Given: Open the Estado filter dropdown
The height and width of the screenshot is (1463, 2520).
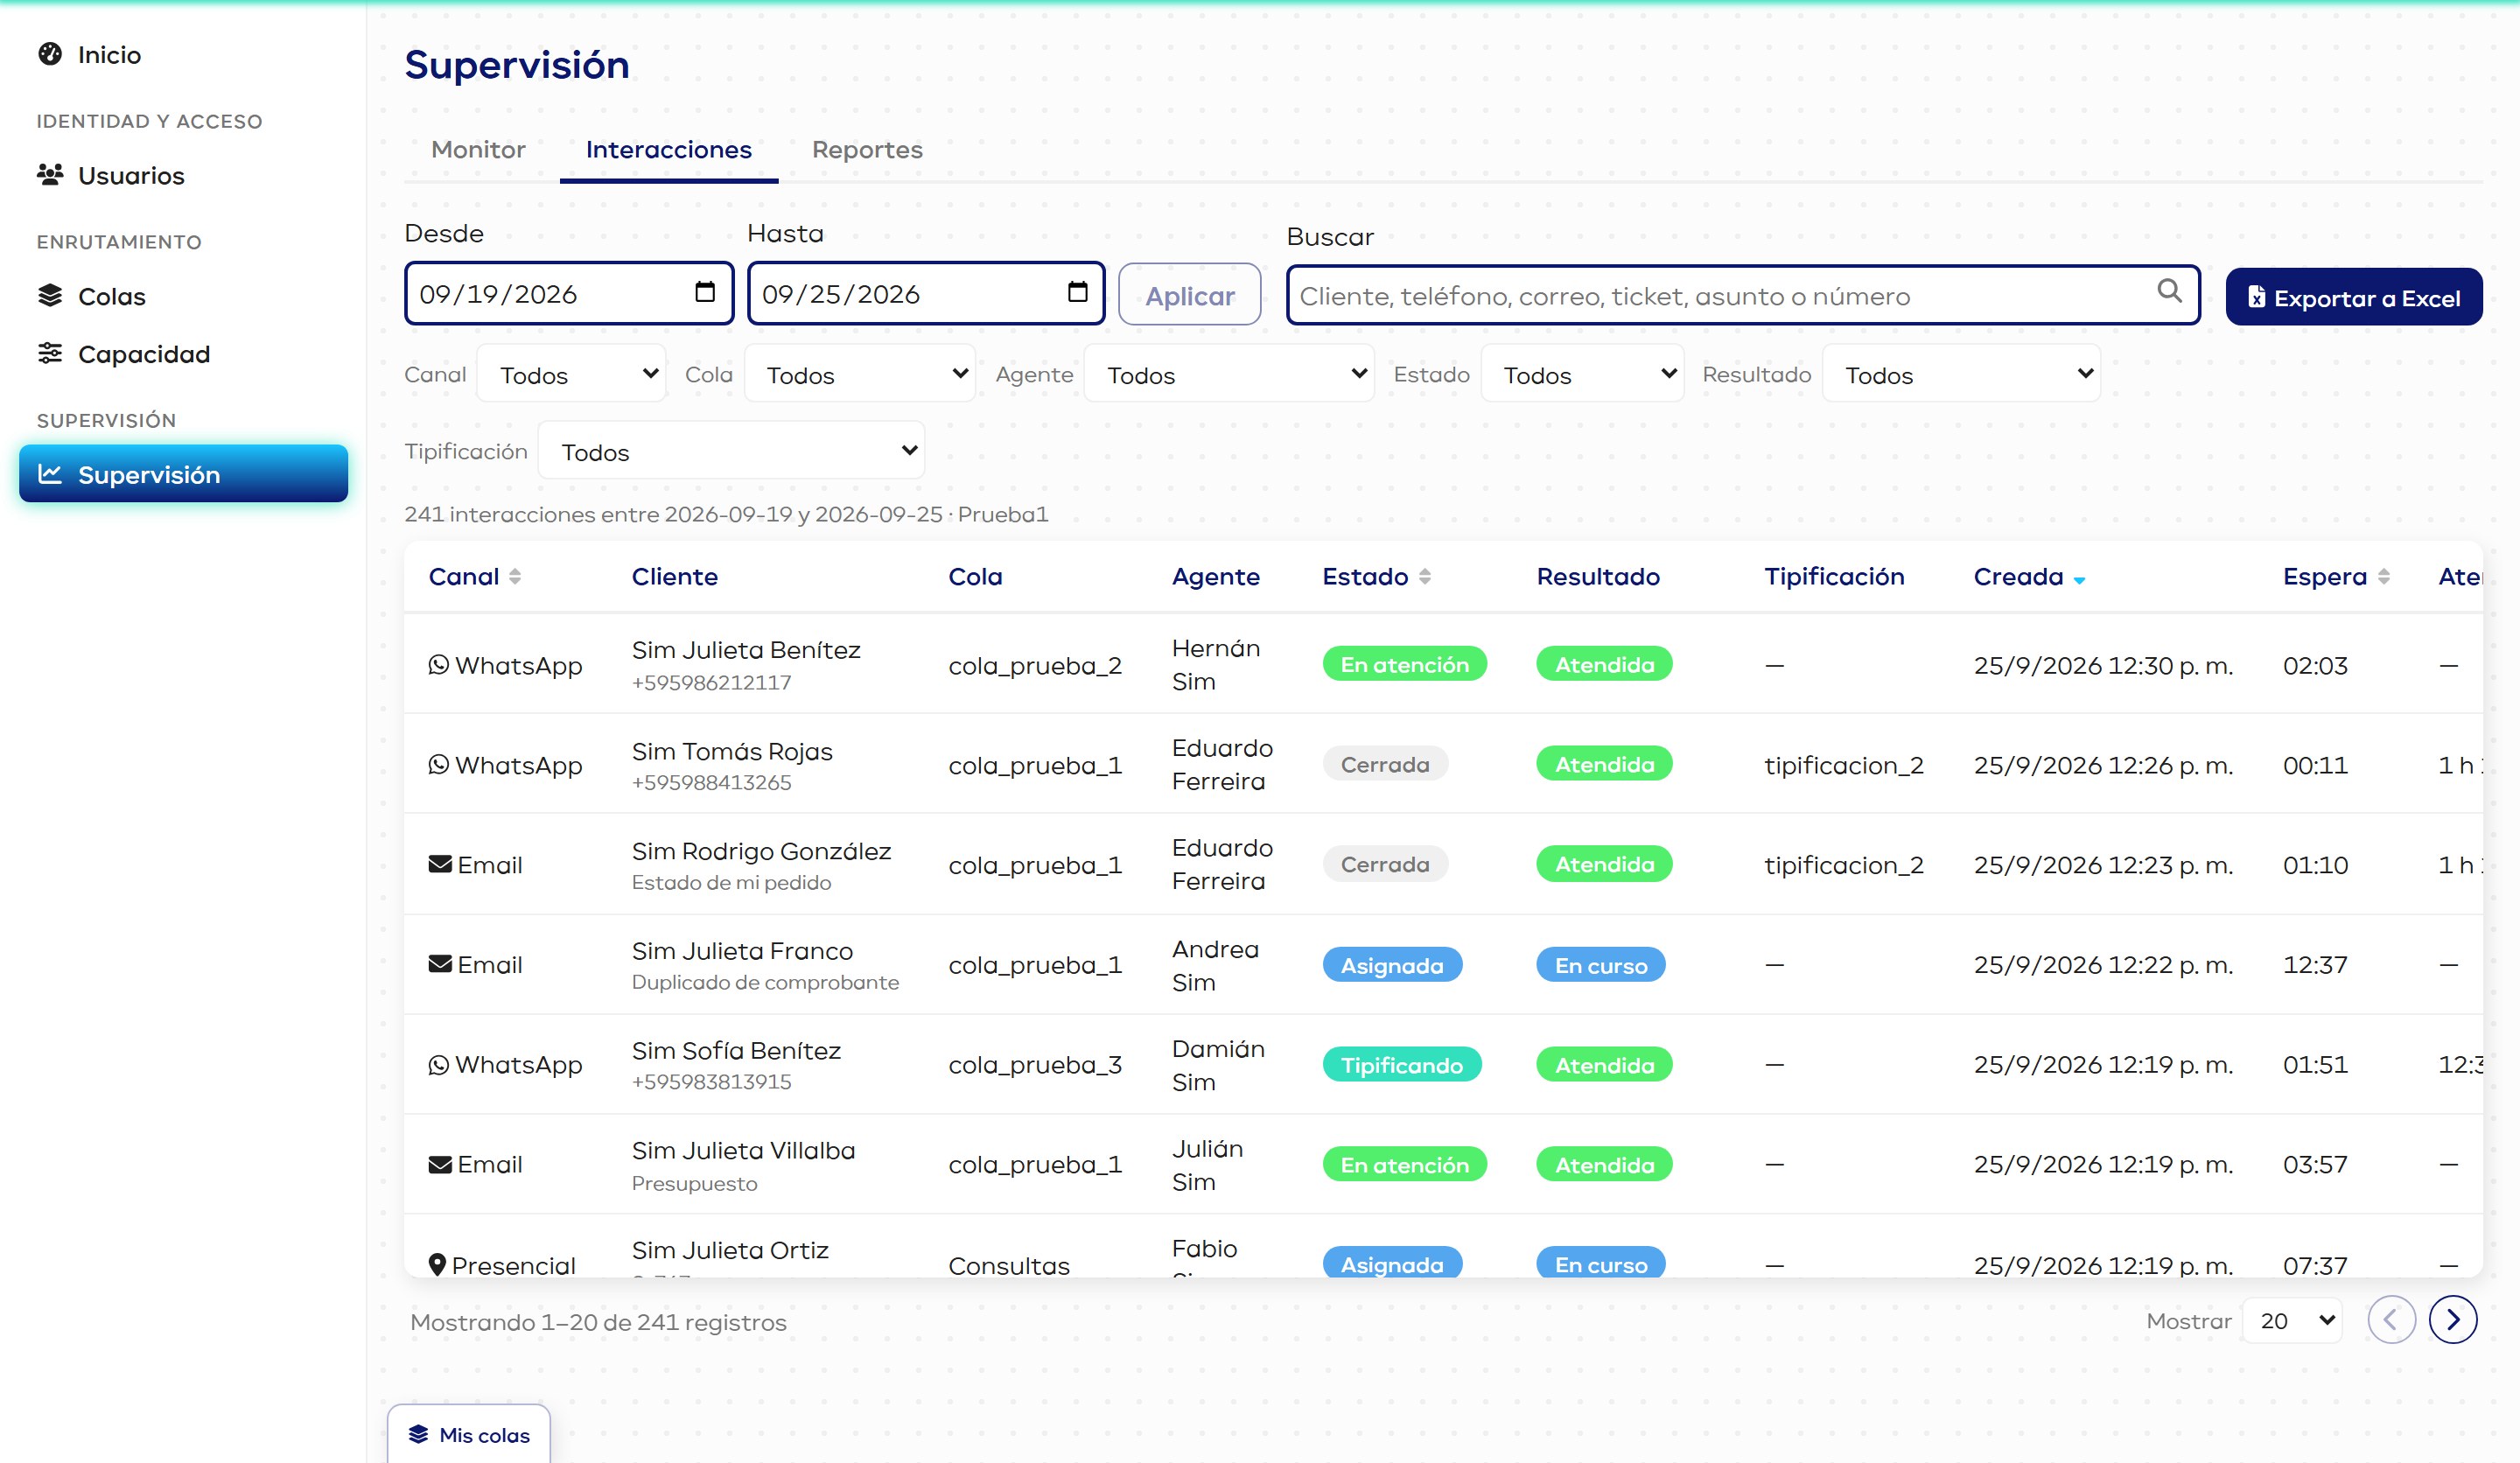Looking at the screenshot, I should point(1582,374).
